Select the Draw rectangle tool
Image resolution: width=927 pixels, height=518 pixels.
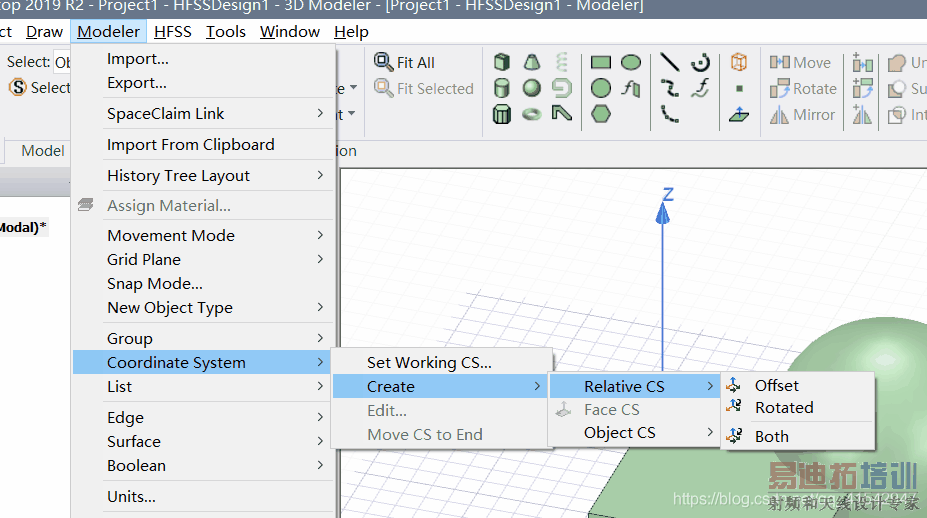(x=601, y=63)
